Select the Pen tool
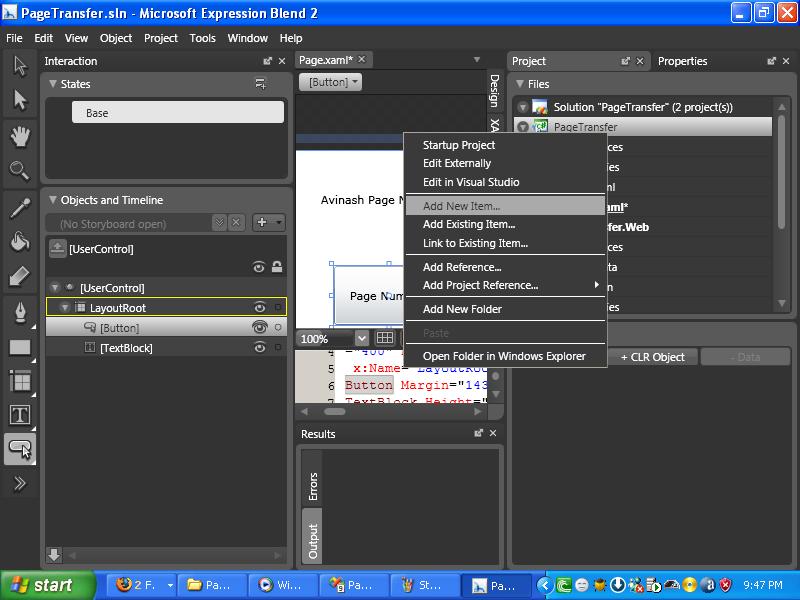Image resolution: width=800 pixels, height=600 pixels. tap(20, 312)
